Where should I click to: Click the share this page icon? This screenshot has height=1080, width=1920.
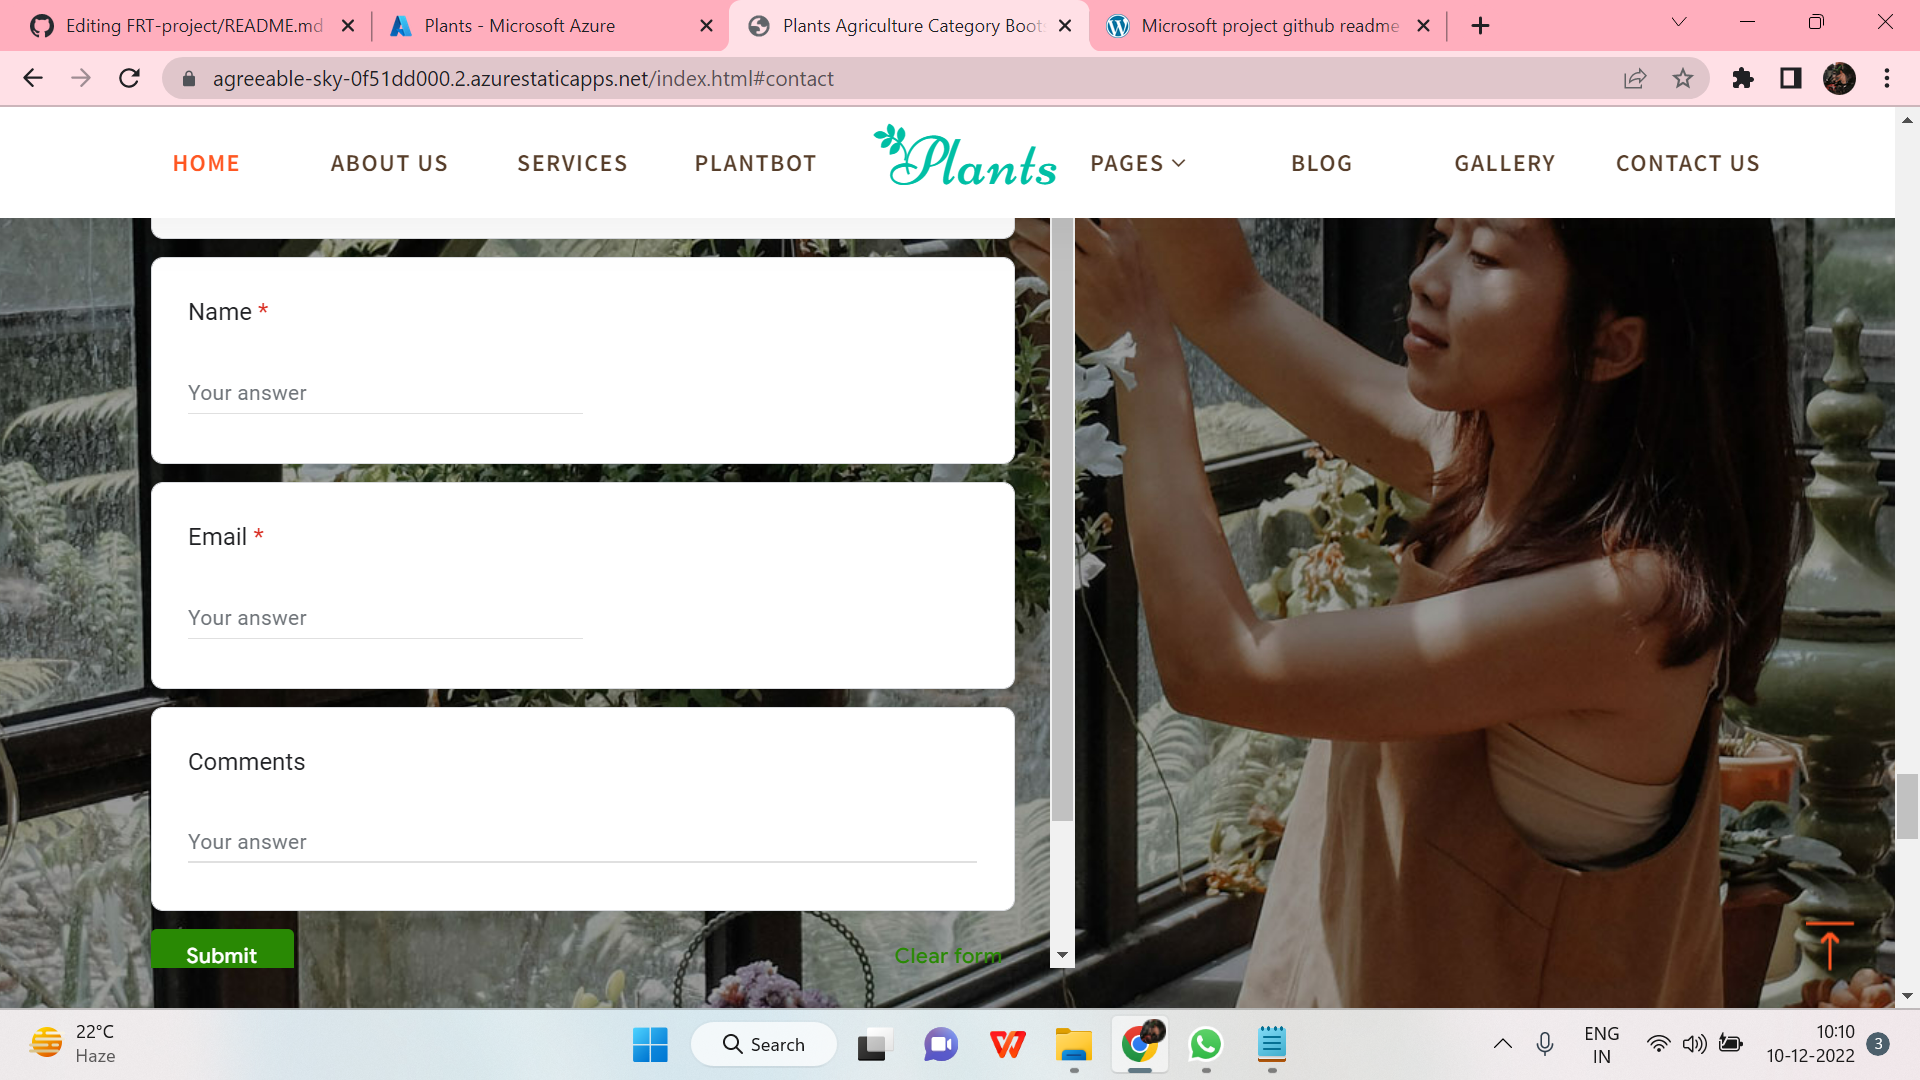pyautogui.click(x=1635, y=78)
